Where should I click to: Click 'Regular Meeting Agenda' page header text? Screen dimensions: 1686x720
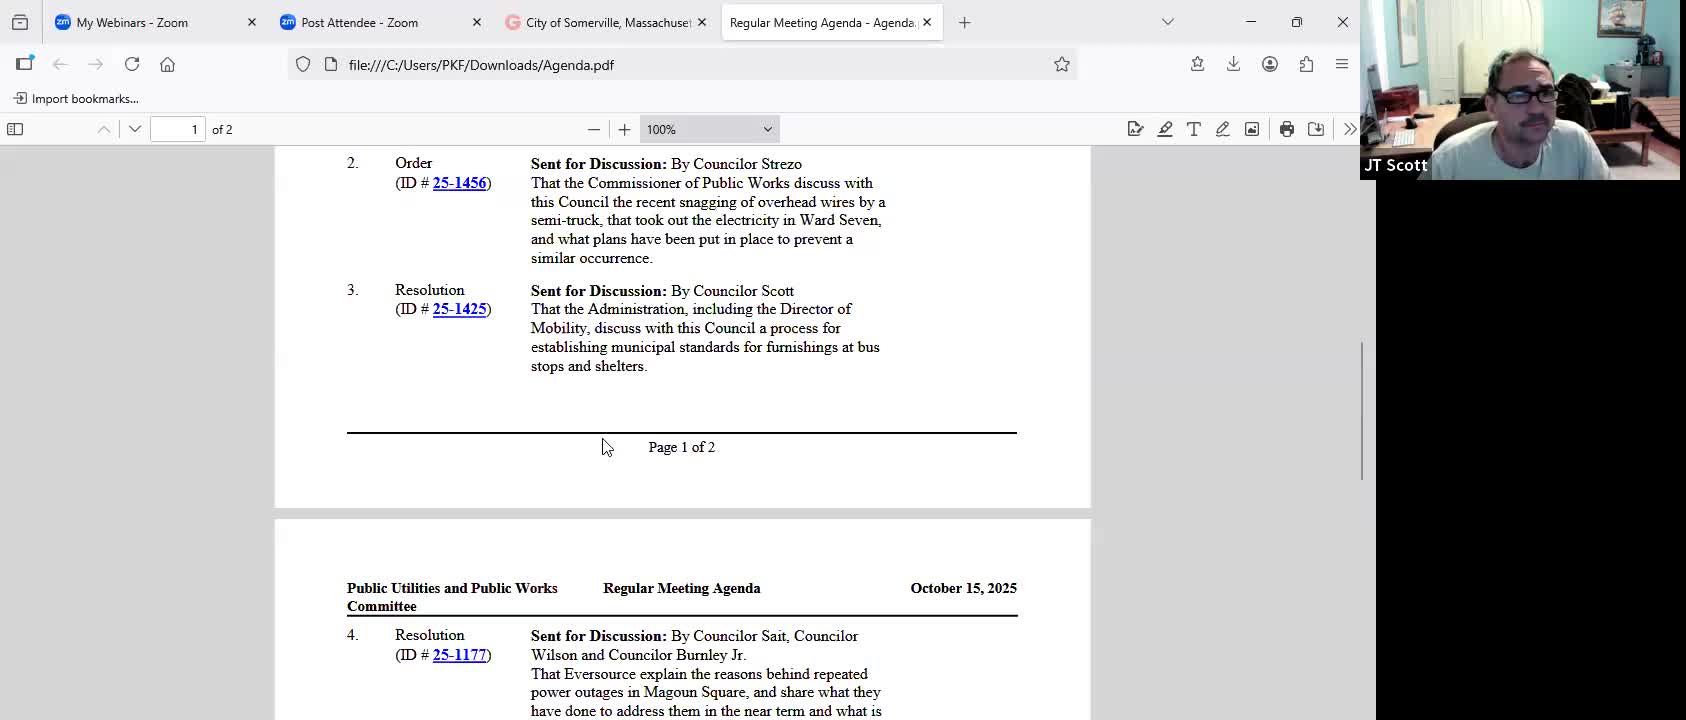tap(682, 588)
